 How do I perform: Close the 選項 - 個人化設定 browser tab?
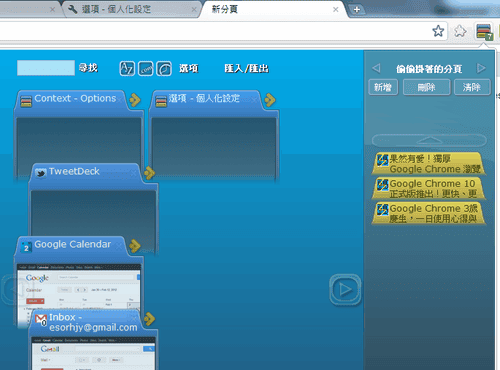click(194, 10)
